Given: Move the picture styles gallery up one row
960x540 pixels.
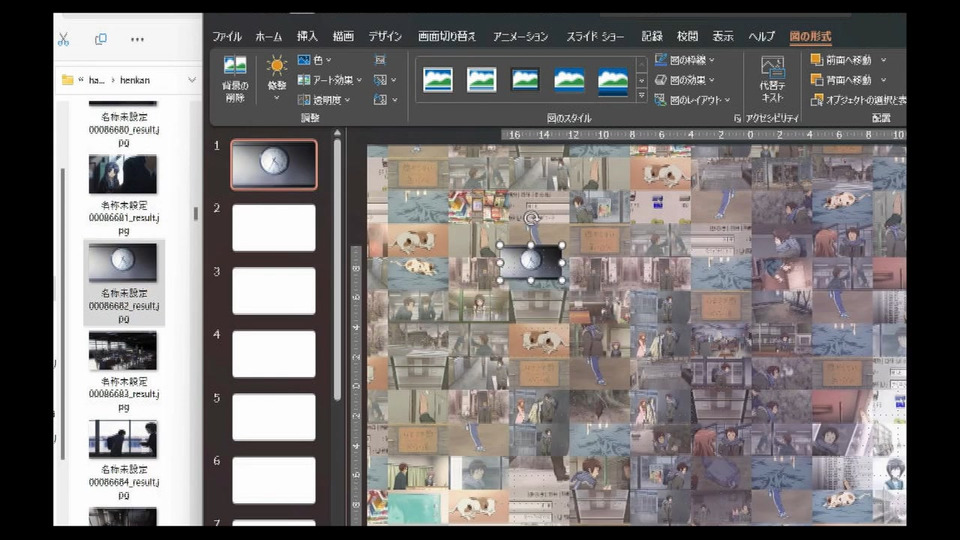Looking at the screenshot, I should pyautogui.click(x=642, y=64).
